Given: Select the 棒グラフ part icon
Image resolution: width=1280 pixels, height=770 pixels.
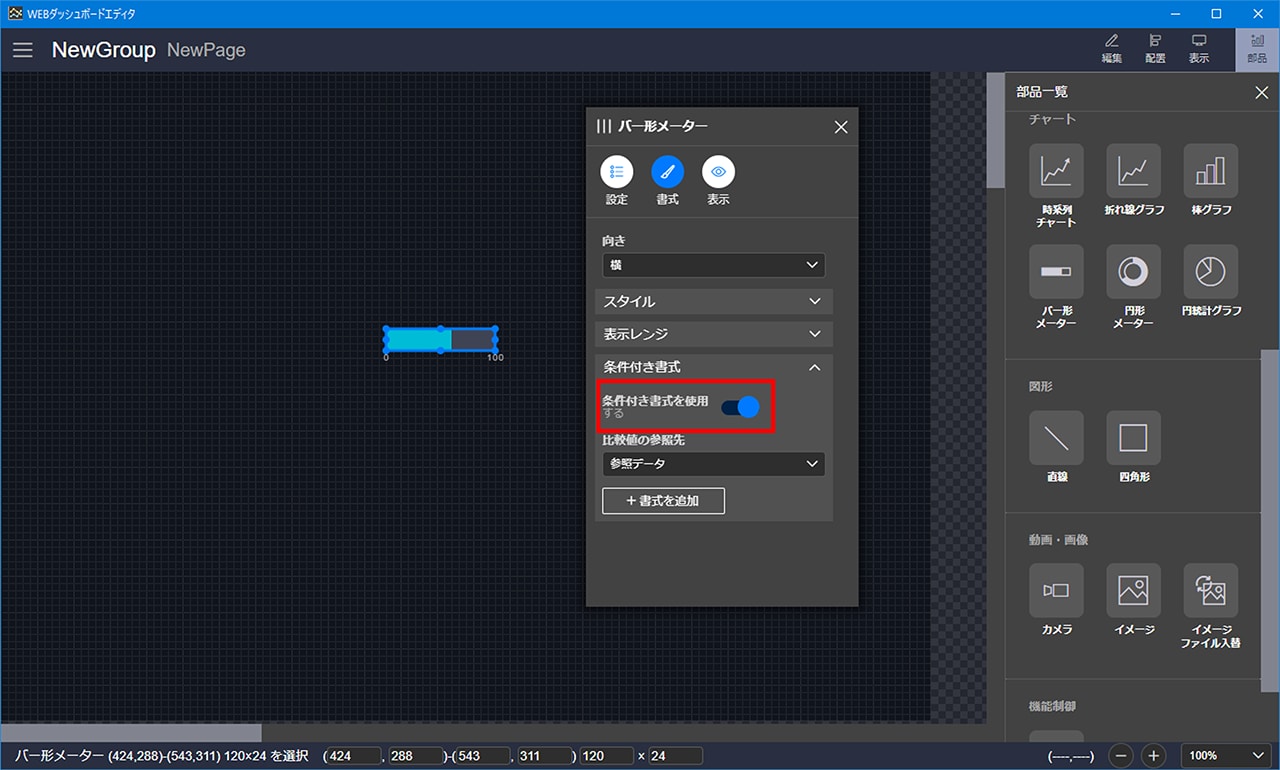Looking at the screenshot, I should tap(1210, 171).
